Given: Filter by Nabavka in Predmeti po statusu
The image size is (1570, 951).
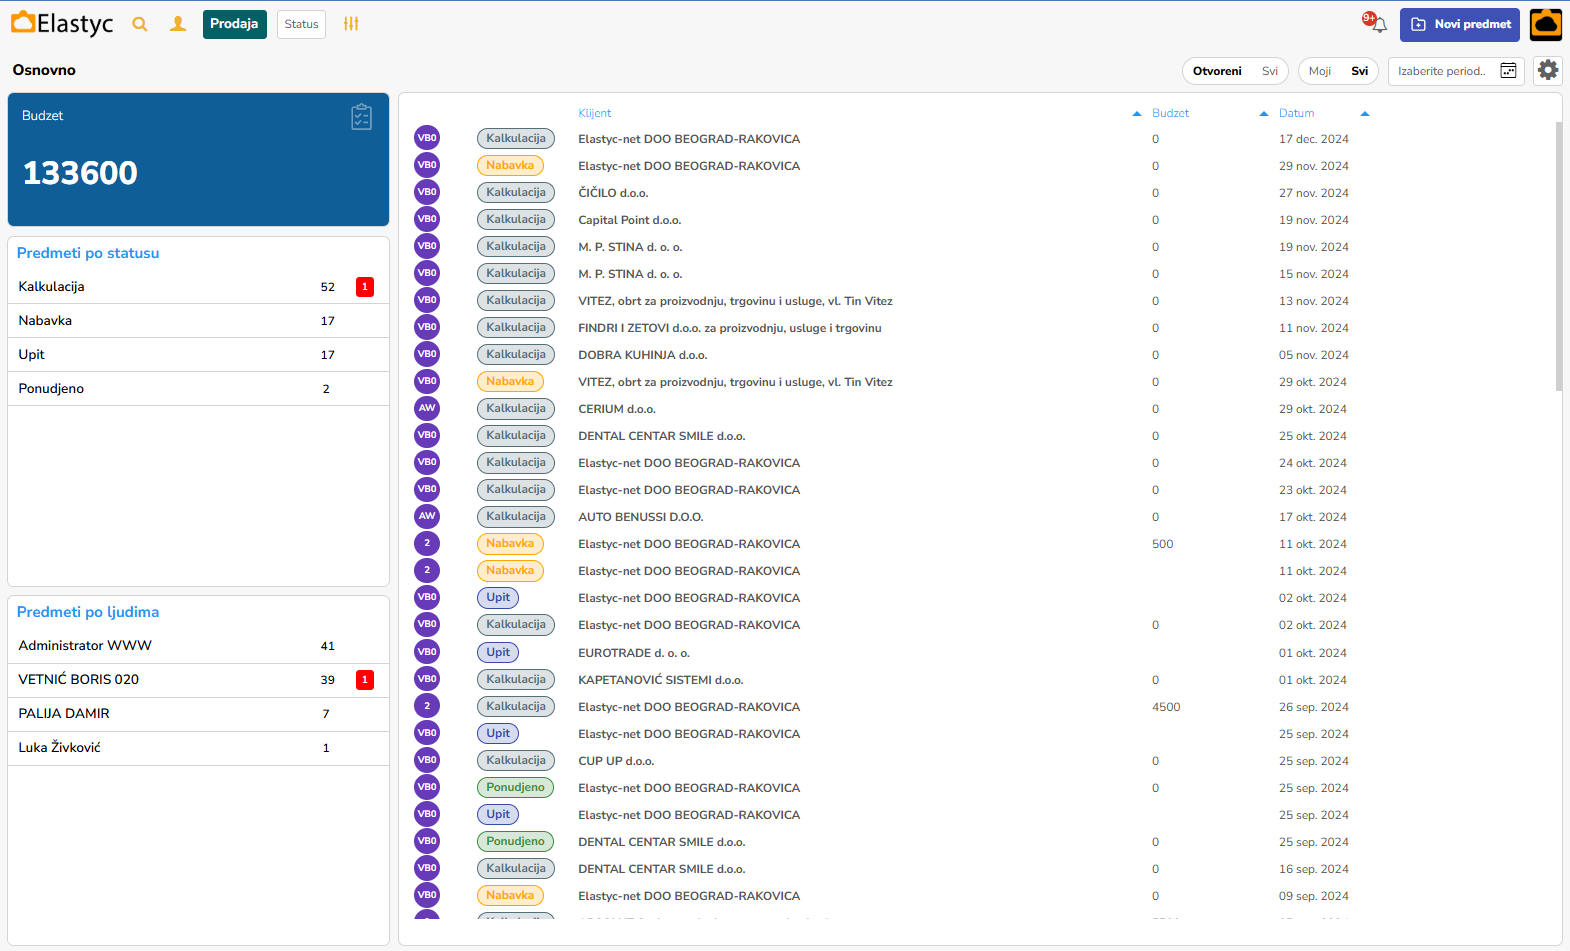Looking at the screenshot, I should click(45, 321).
